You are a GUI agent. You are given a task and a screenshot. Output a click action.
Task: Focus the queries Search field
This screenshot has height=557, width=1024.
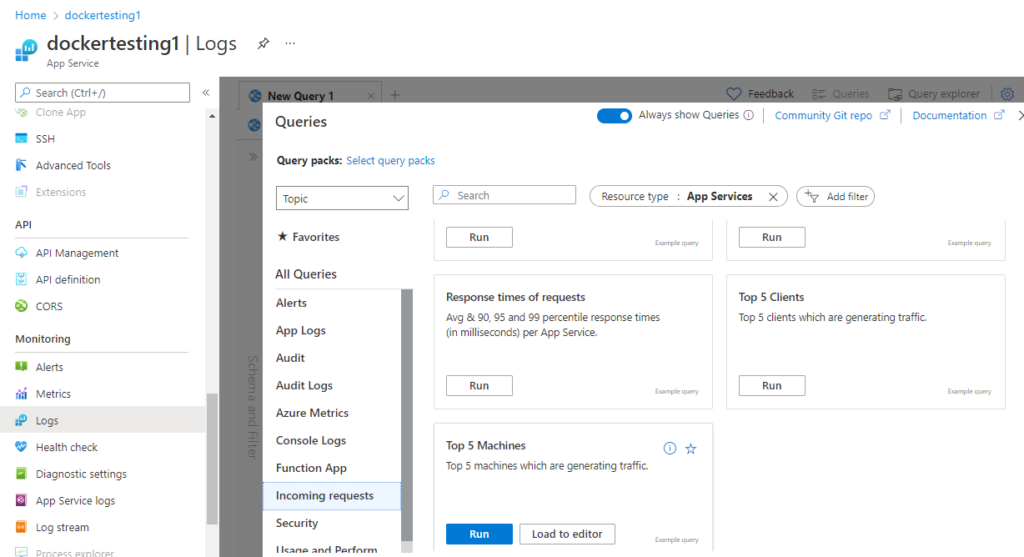click(504, 195)
